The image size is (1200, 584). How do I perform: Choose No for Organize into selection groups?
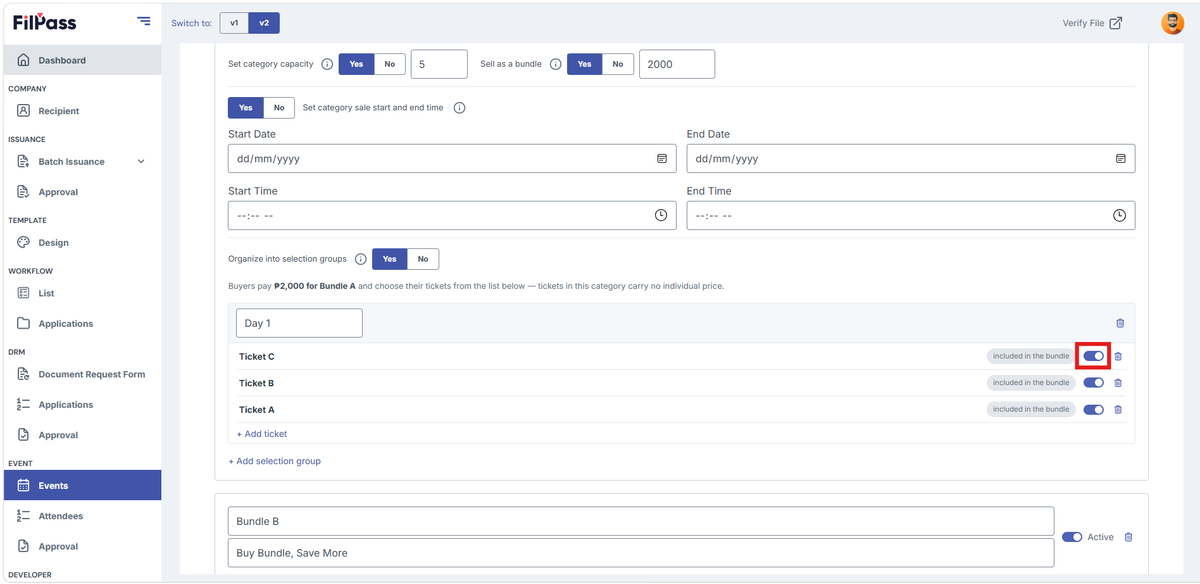point(423,259)
